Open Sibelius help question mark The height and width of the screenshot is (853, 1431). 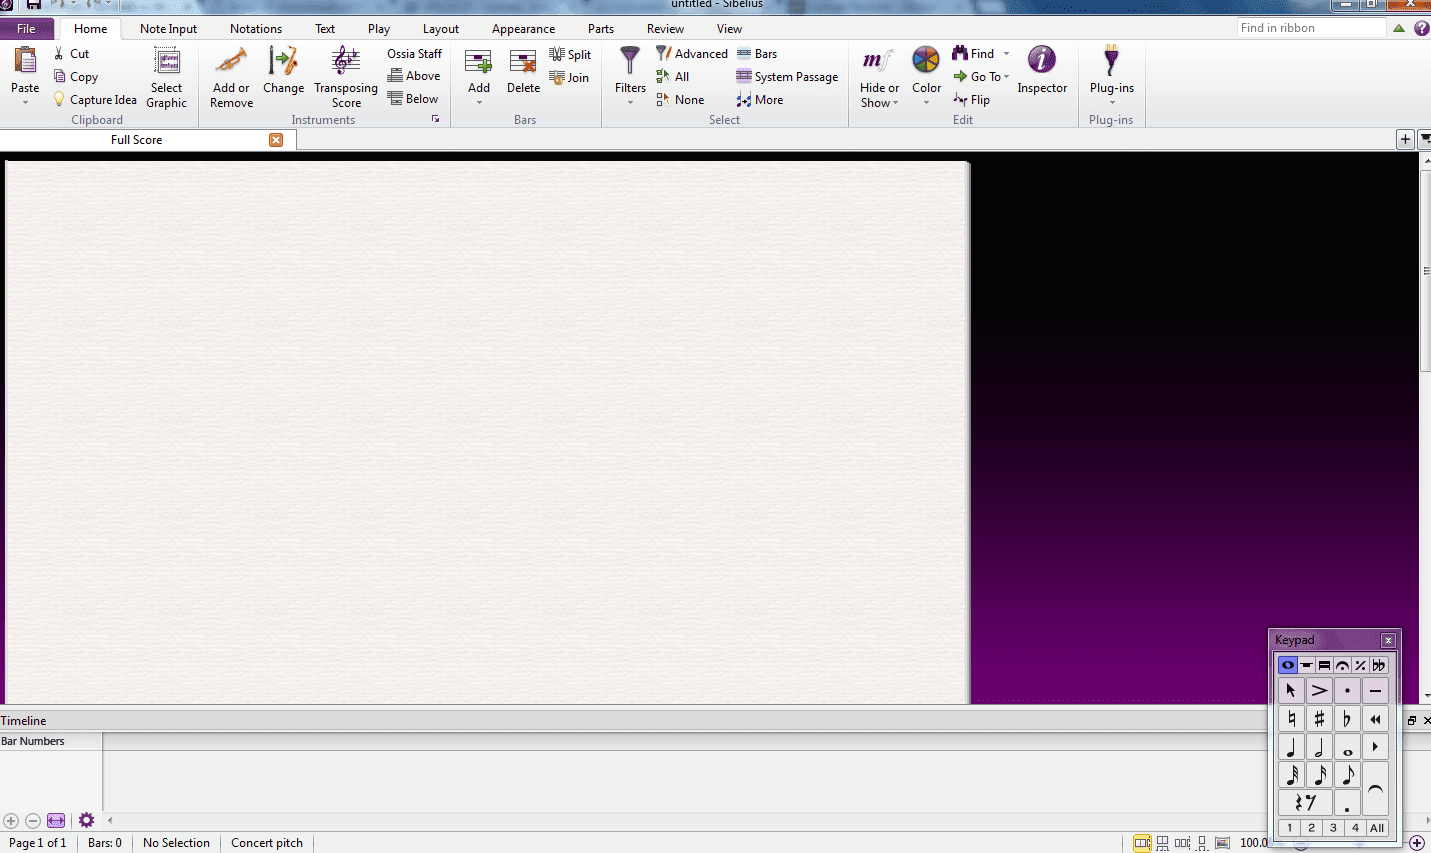pyautogui.click(x=1421, y=28)
